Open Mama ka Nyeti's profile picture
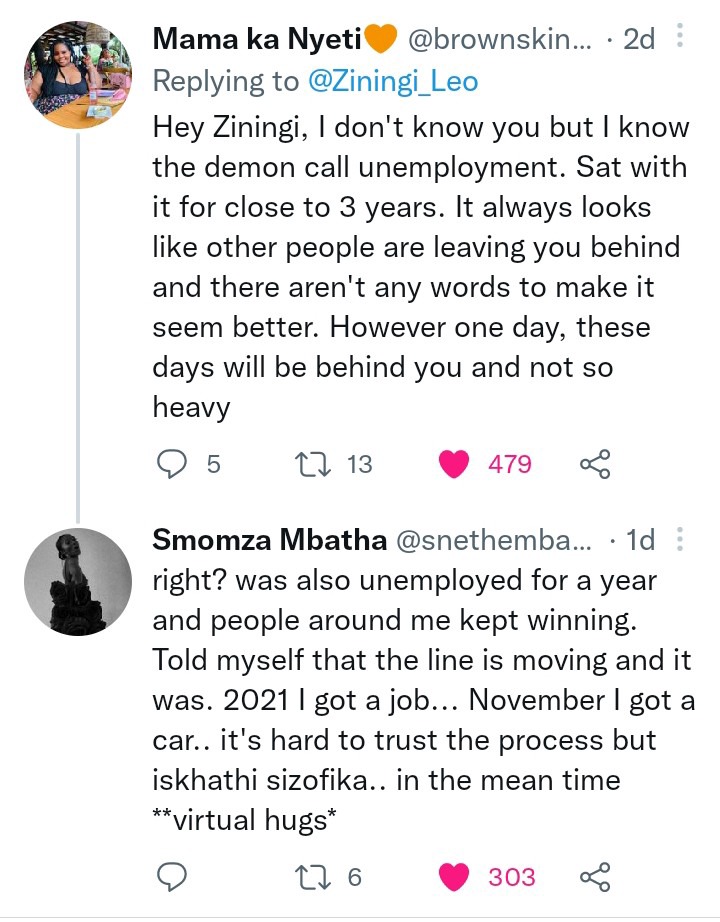 [x=78, y=75]
